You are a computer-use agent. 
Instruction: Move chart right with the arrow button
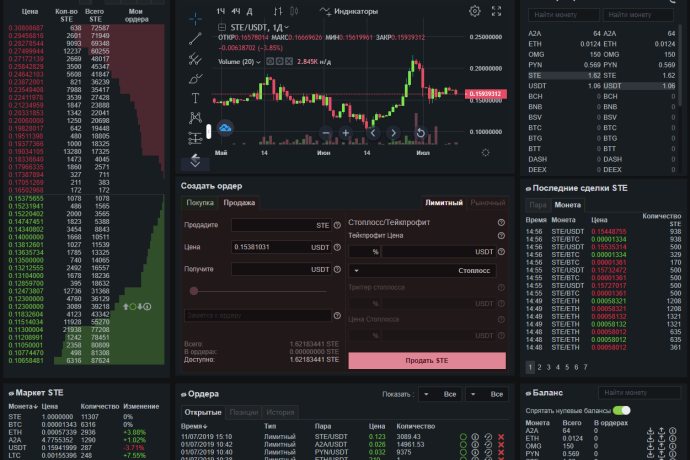pyautogui.click(x=393, y=132)
